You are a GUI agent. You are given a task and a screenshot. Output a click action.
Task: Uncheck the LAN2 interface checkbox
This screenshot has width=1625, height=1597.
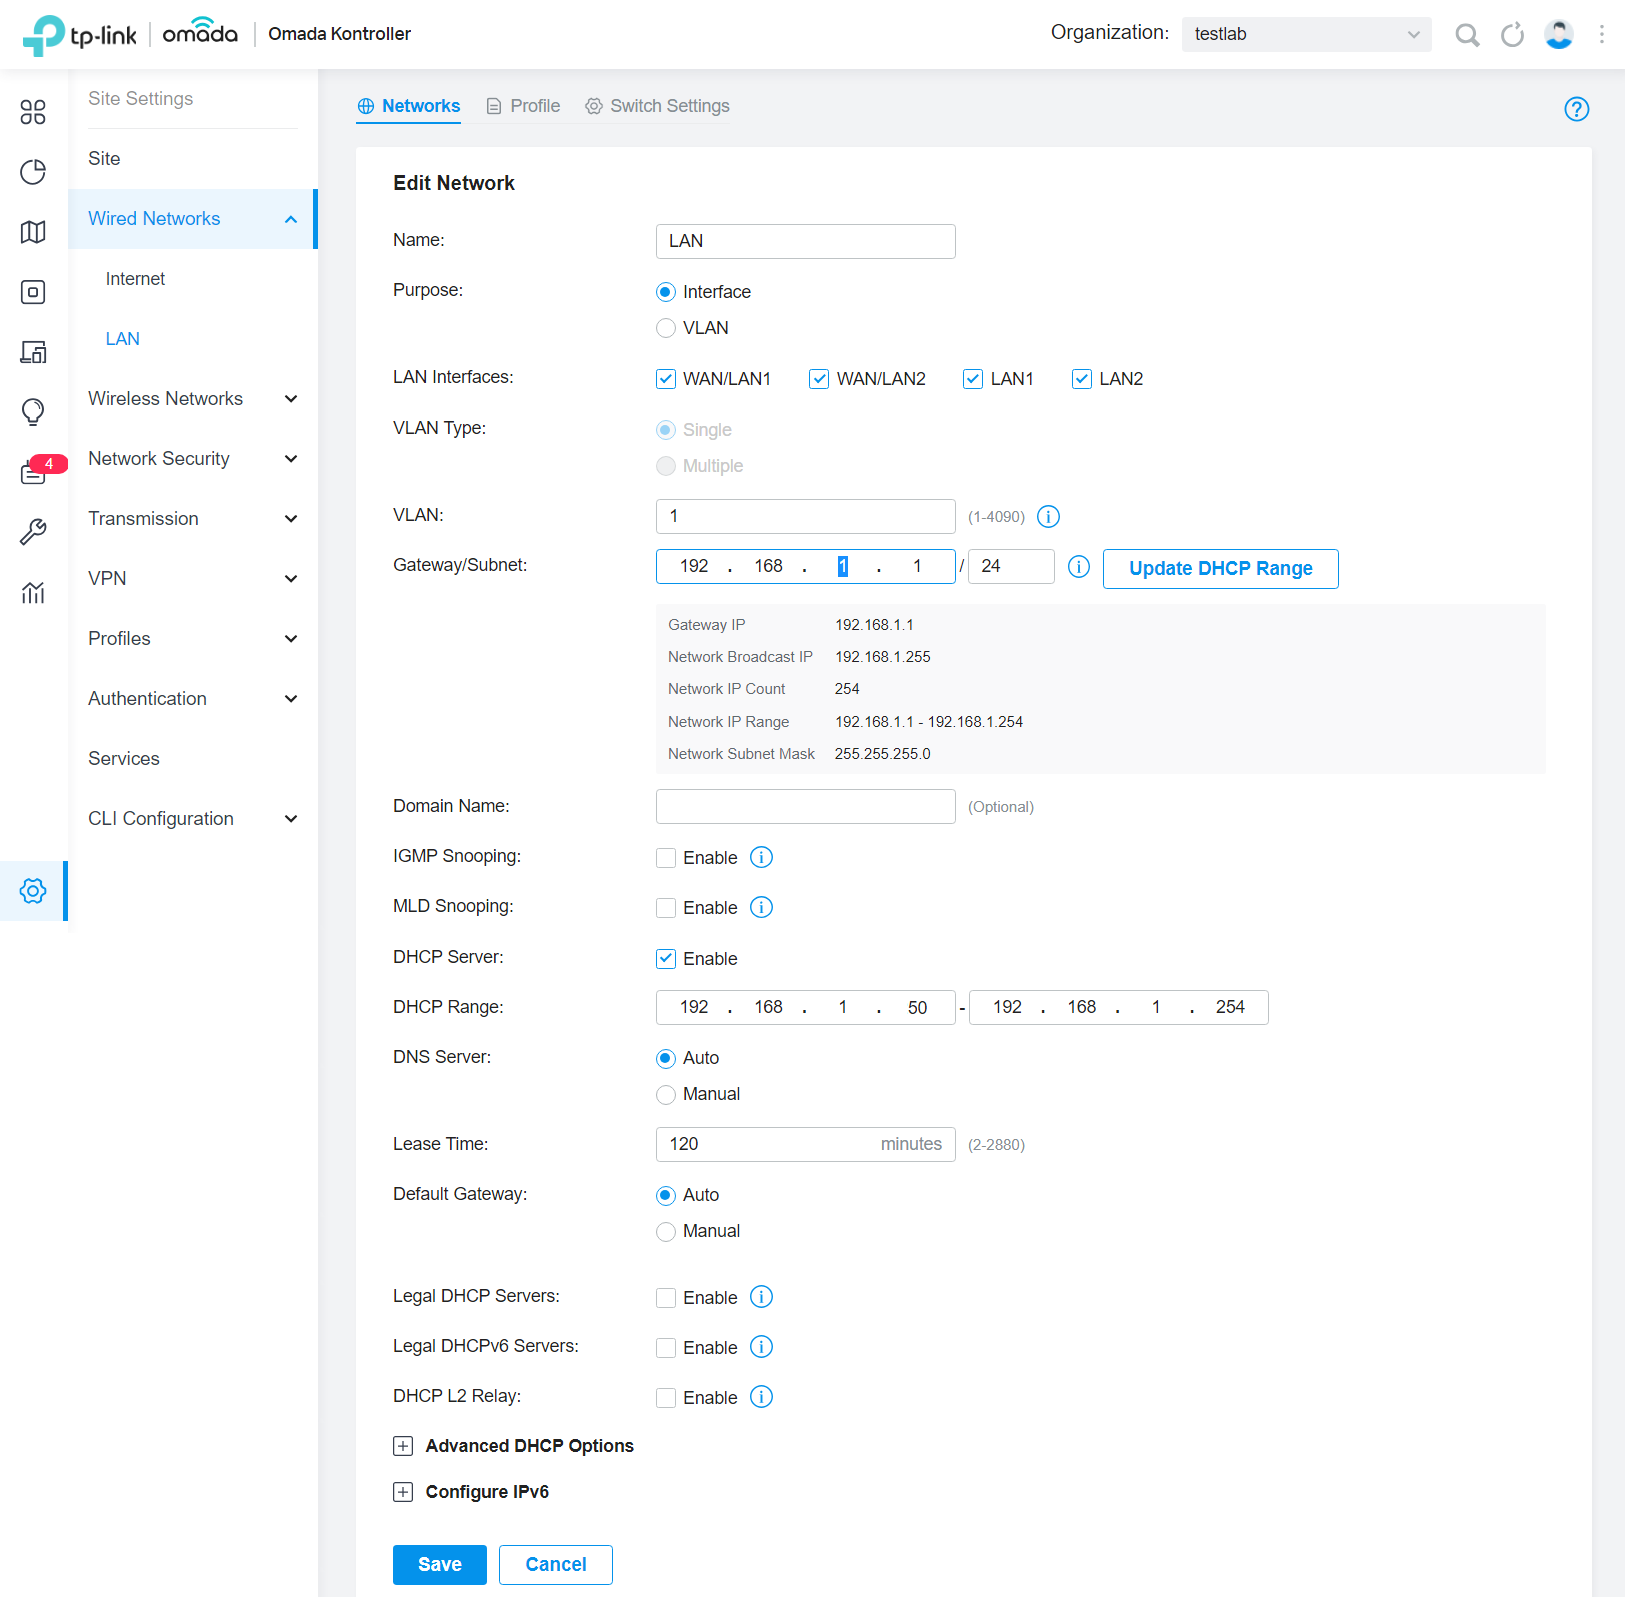coord(1082,379)
